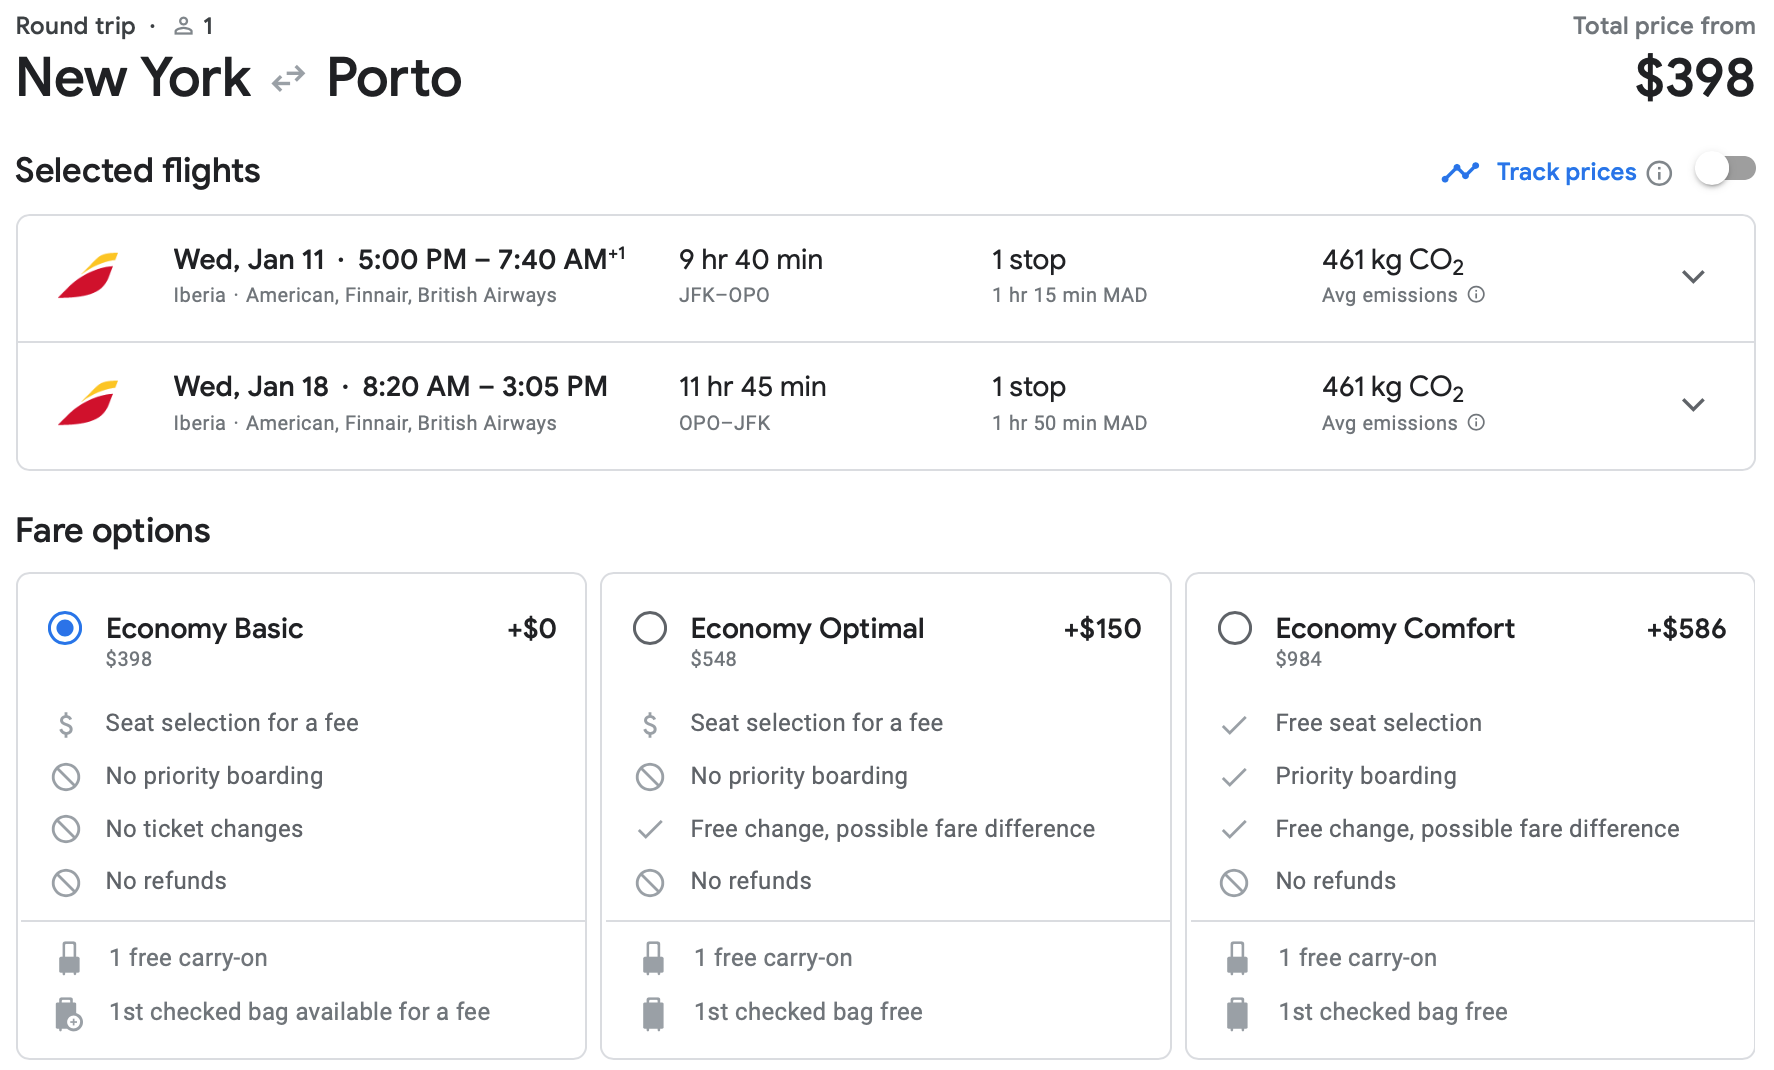This screenshot has height=1070, width=1774.
Task: Click the Iberia logo on Jan 18 flight
Action: [x=88, y=404]
